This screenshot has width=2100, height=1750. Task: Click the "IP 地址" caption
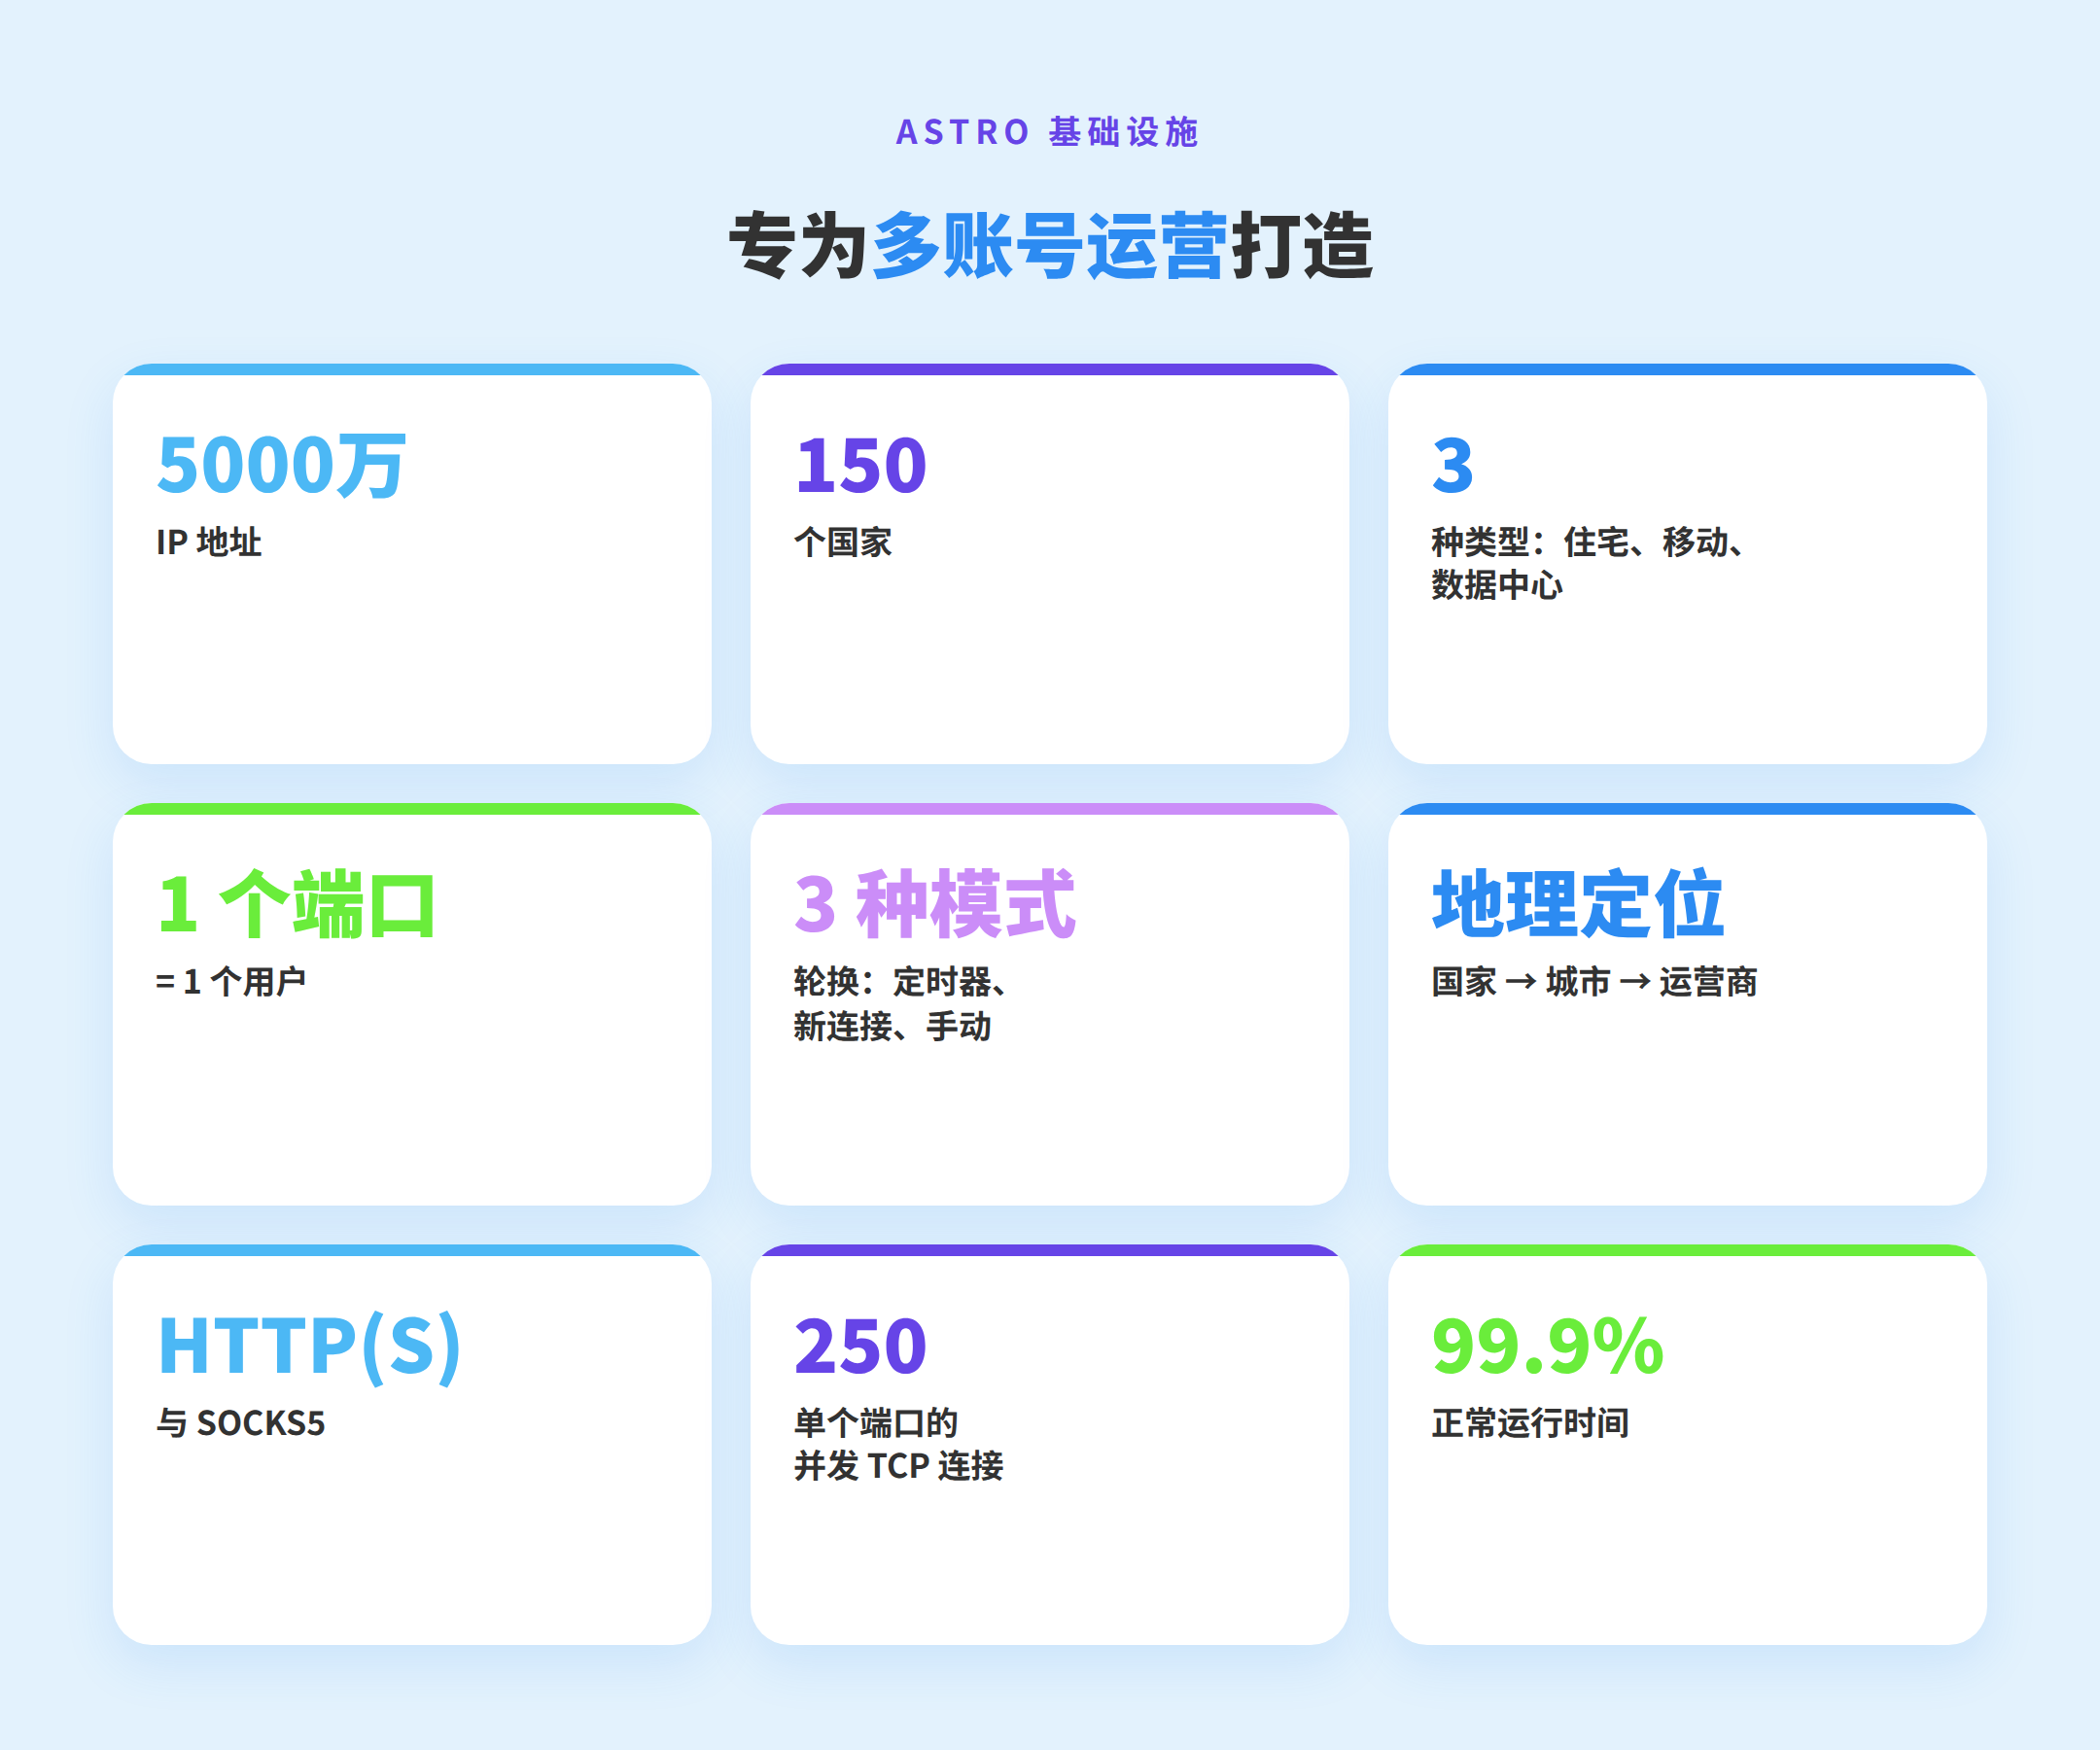click(x=209, y=542)
